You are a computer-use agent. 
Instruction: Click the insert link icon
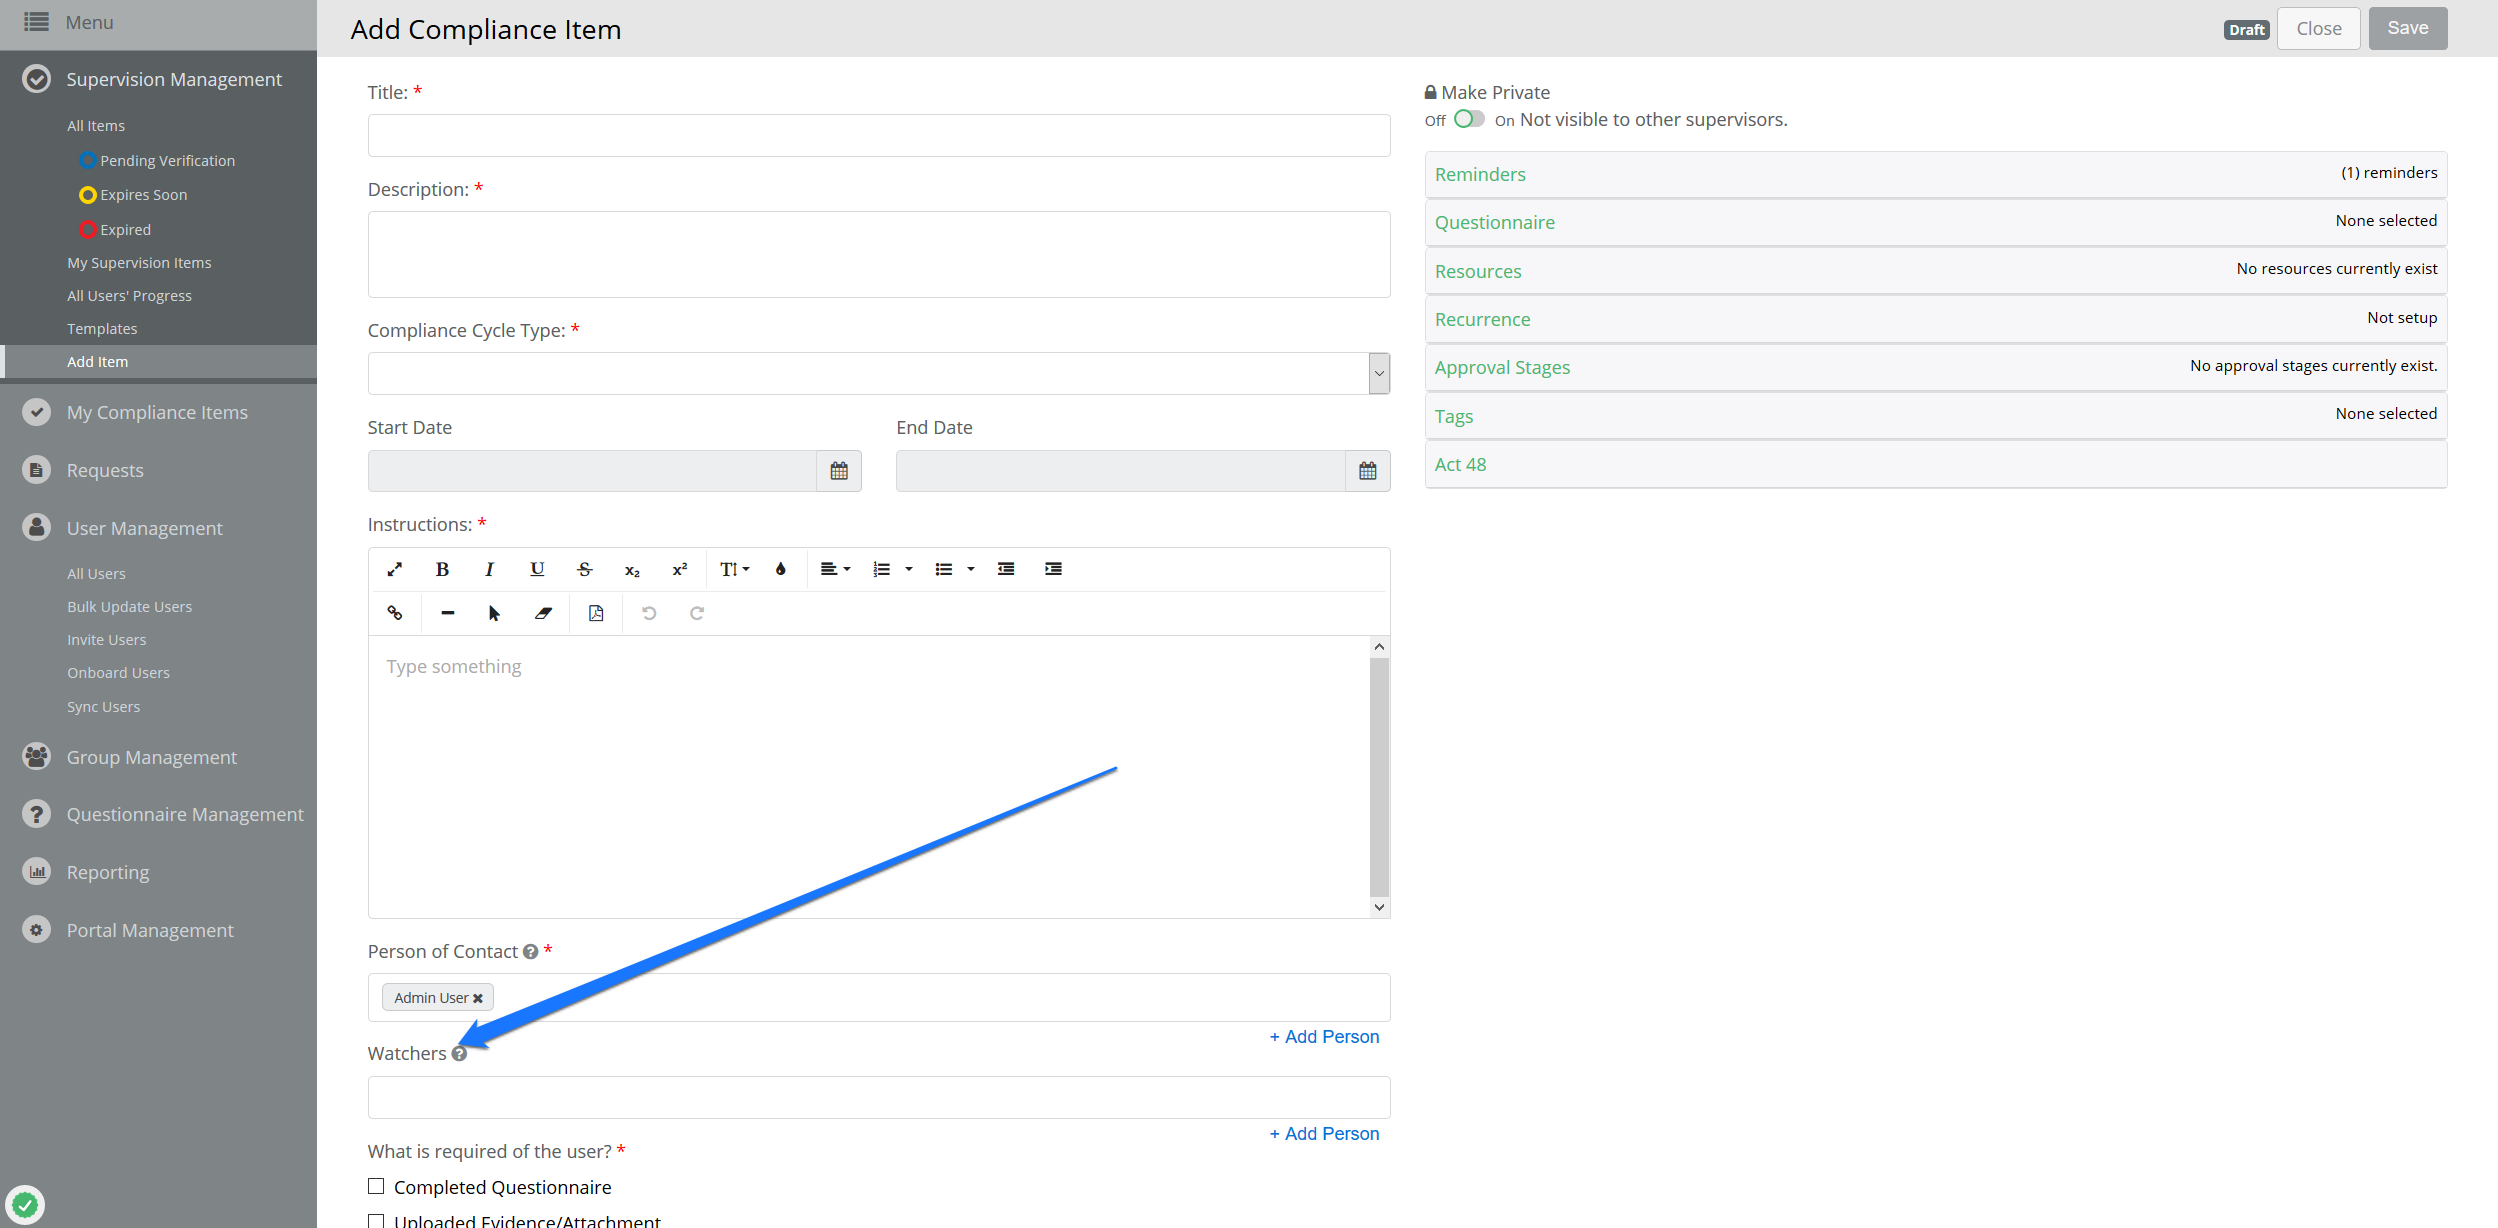pos(395,613)
